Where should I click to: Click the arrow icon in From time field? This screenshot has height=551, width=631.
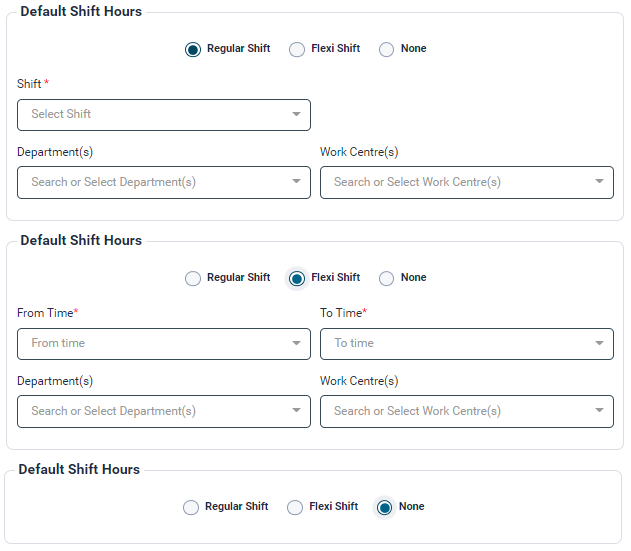coord(296,343)
